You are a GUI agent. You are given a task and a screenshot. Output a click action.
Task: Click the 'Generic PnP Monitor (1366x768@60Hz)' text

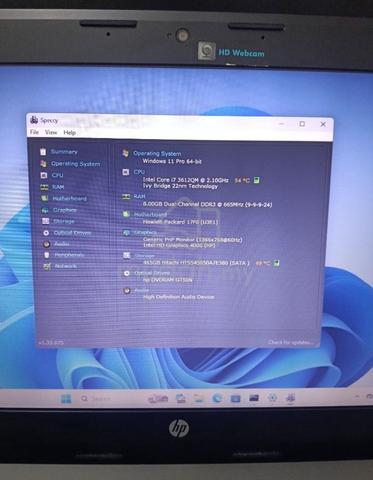[193, 239]
